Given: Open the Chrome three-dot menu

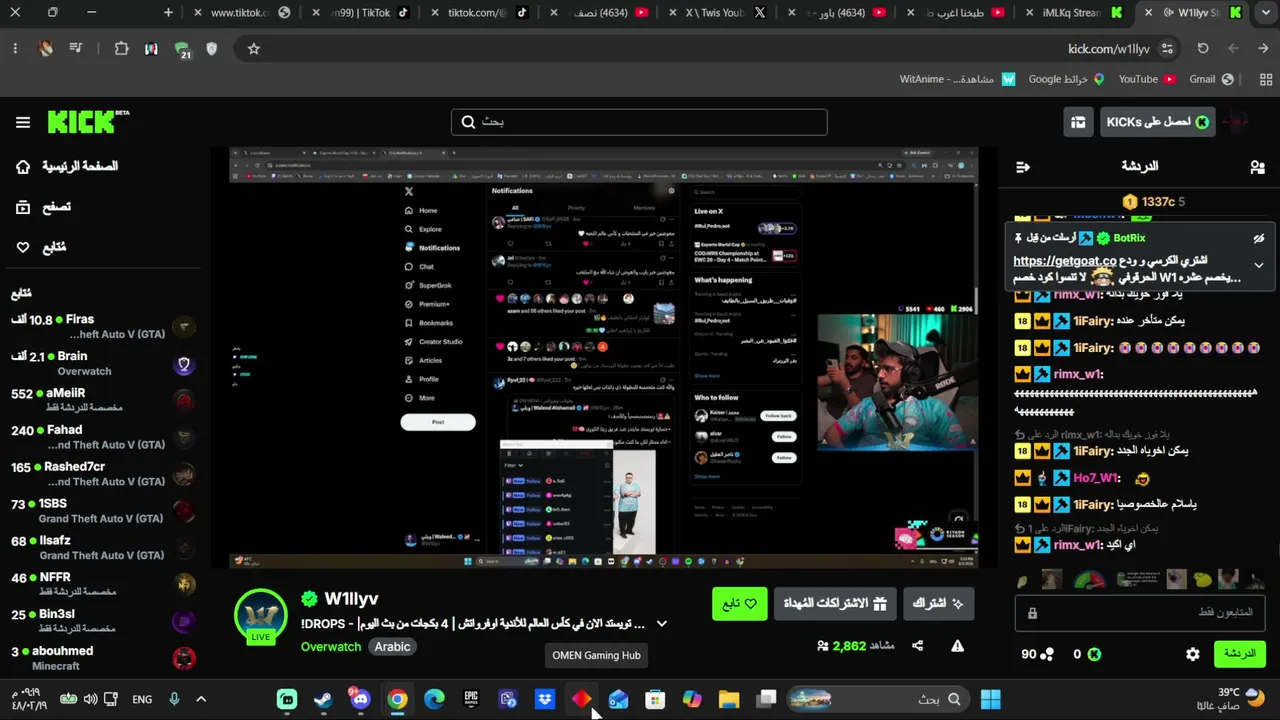Looking at the screenshot, I should point(15,48).
